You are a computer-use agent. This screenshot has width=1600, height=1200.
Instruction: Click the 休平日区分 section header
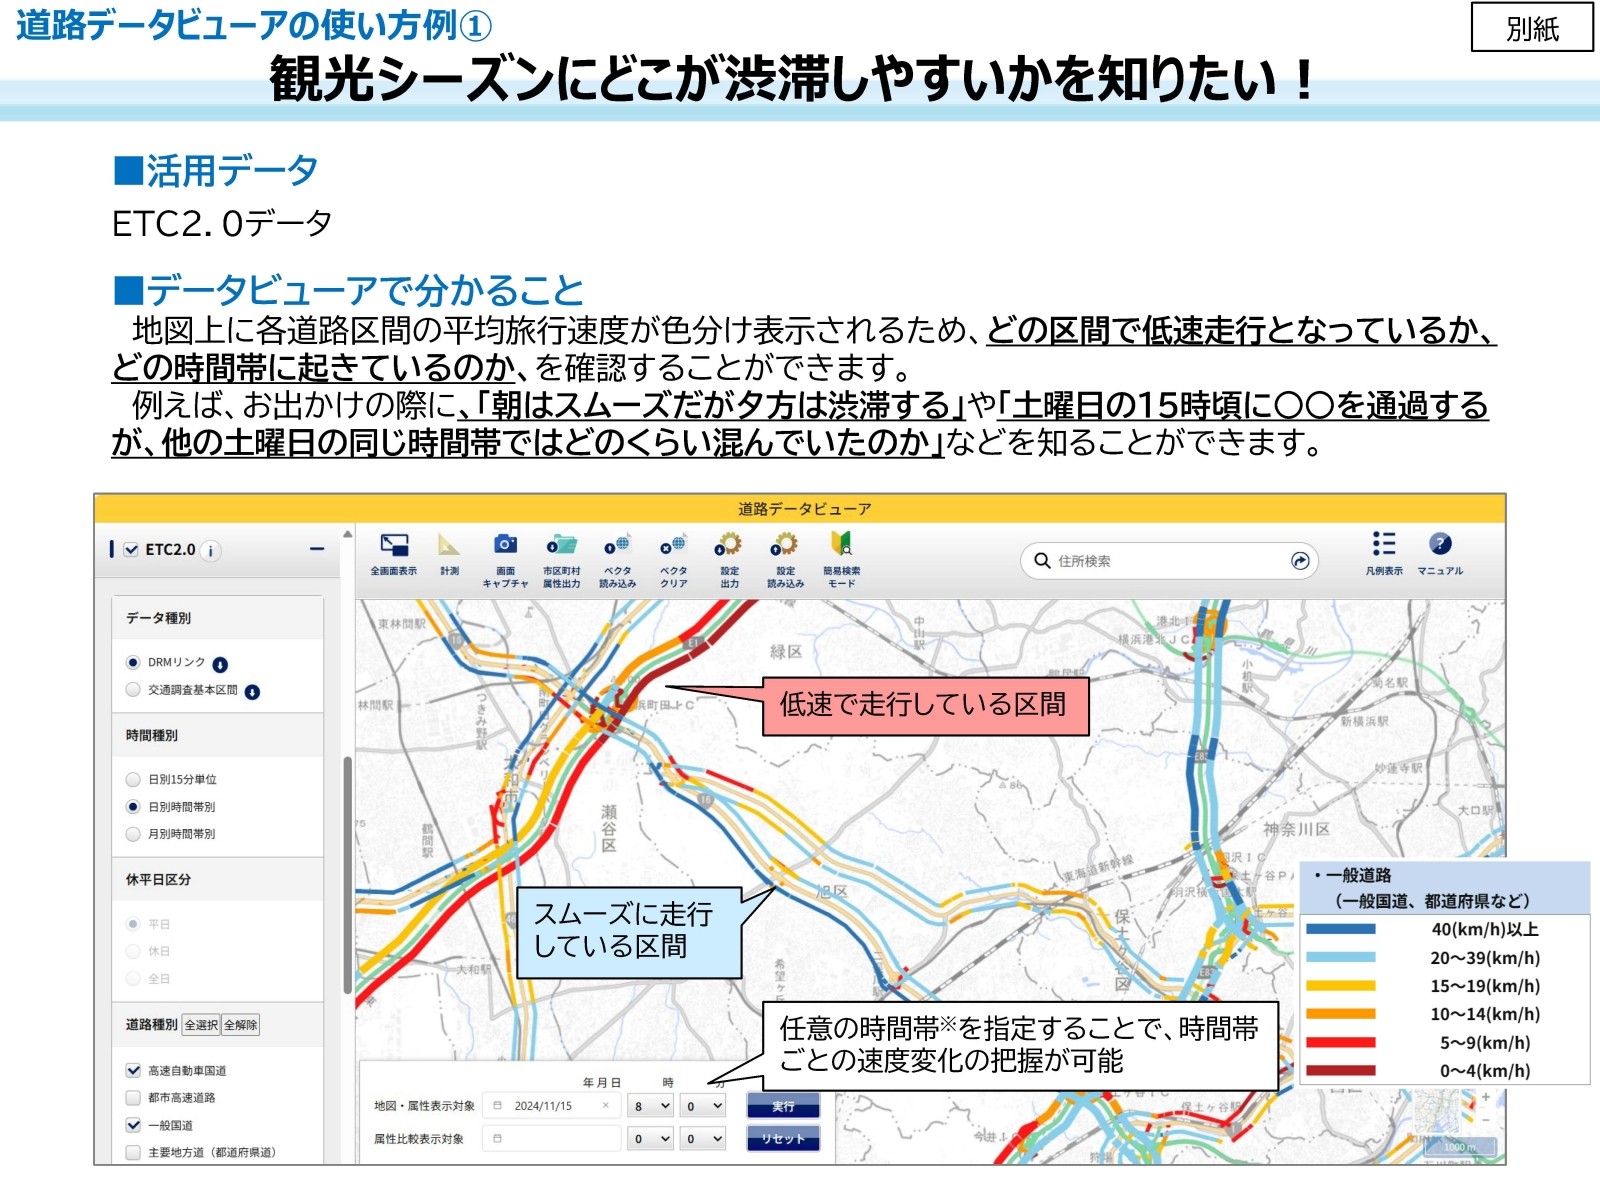[218, 879]
